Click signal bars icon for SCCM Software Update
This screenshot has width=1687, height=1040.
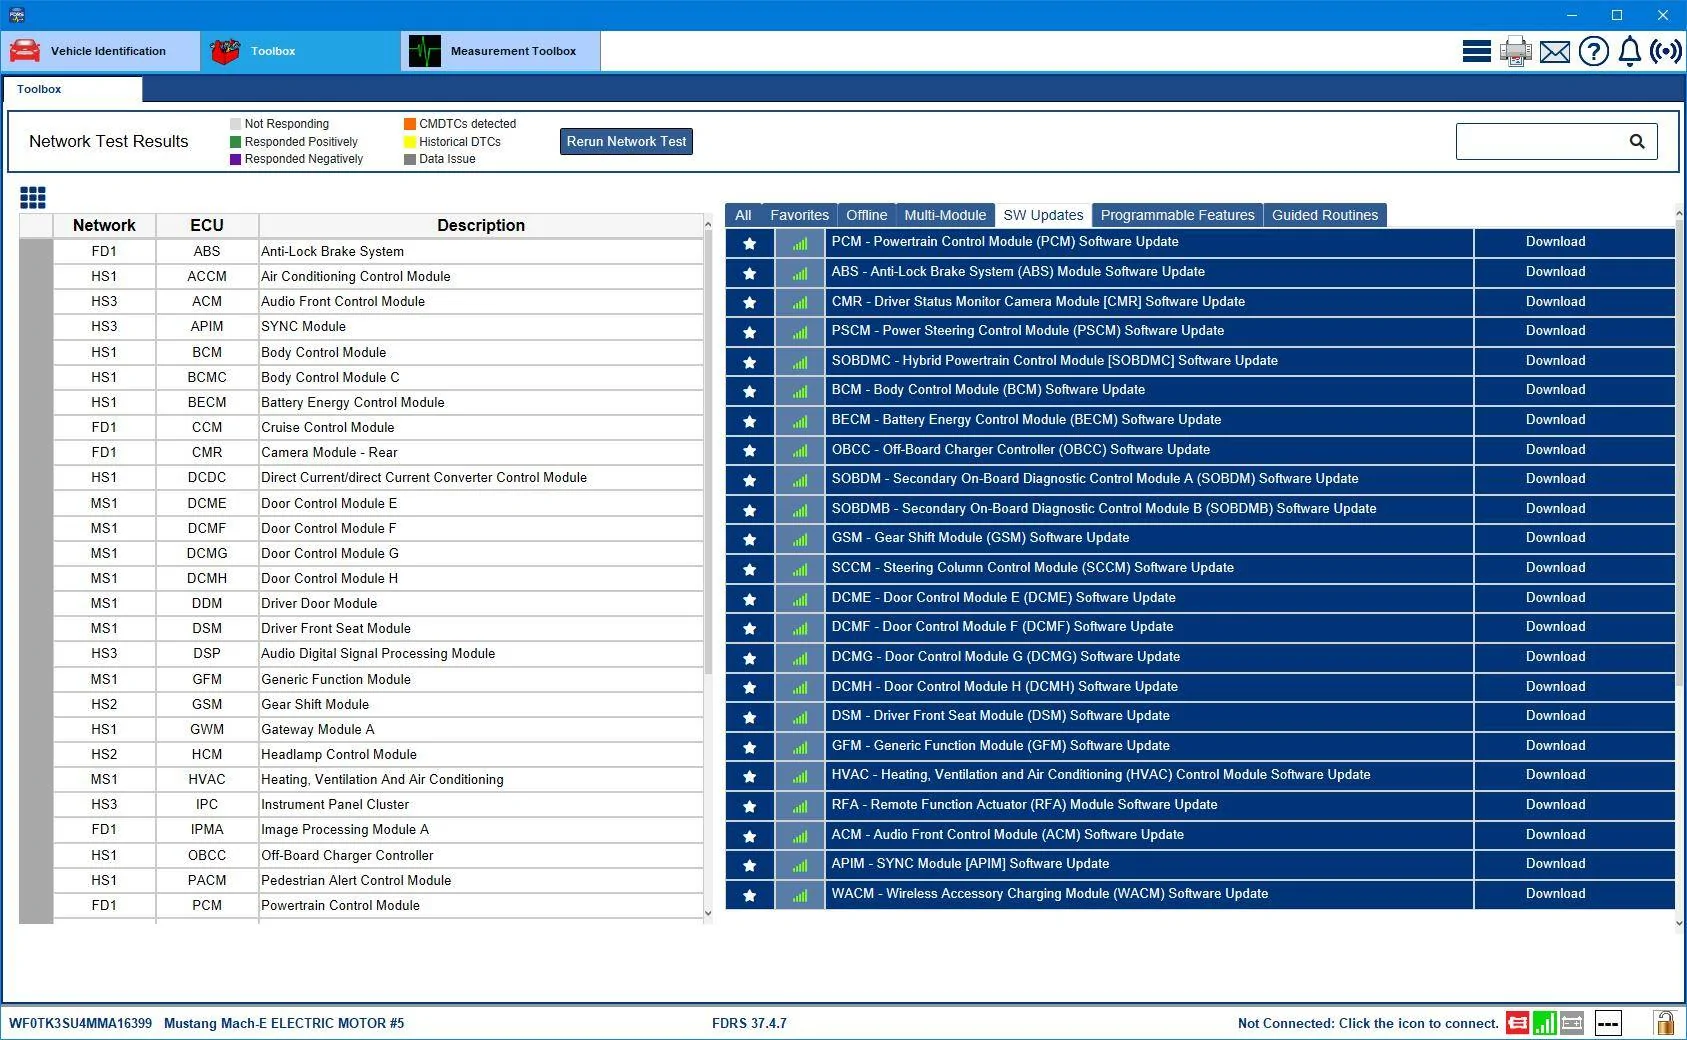(799, 569)
